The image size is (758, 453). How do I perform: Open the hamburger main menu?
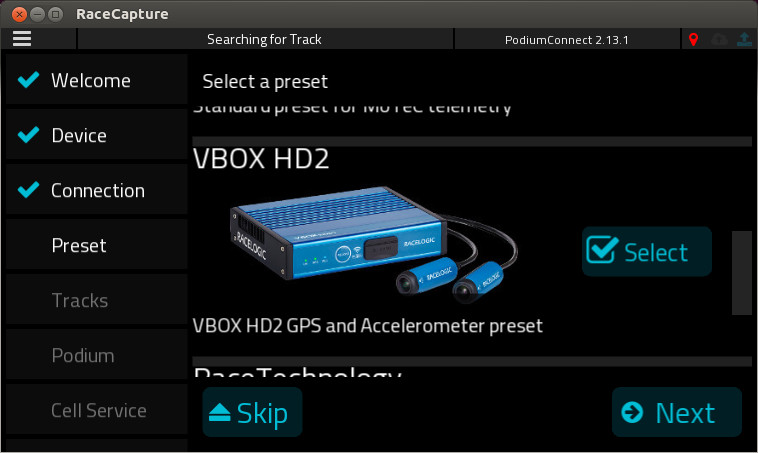[22, 39]
